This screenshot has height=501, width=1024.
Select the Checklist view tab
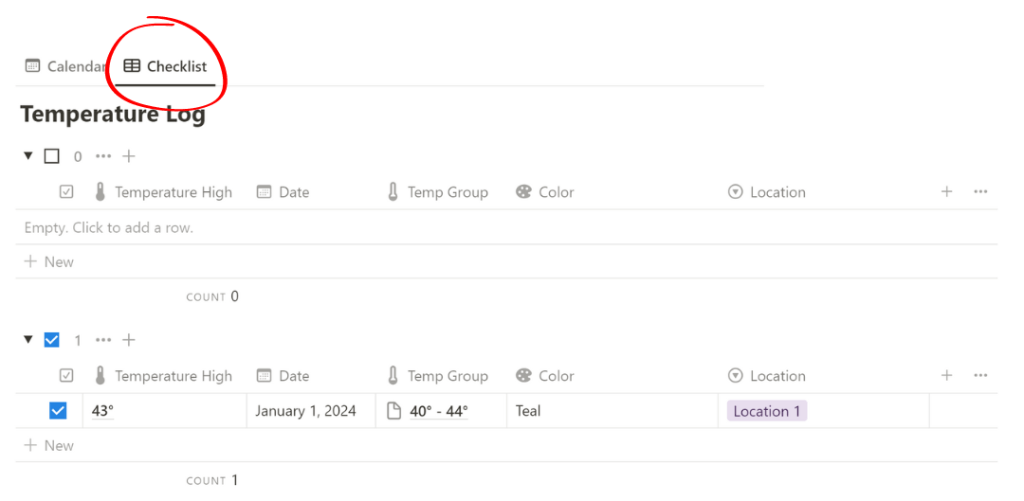point(165,67)
